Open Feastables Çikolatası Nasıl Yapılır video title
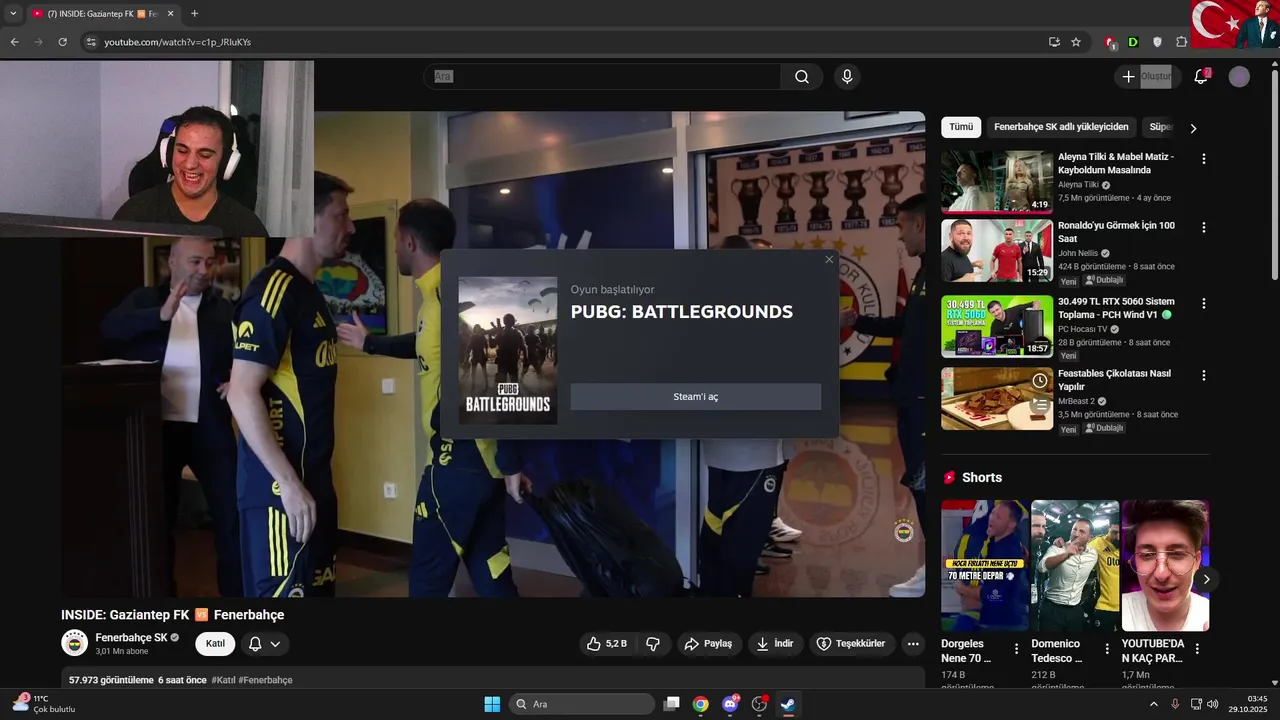The image size is (1280, 720). click(x=1115, y=380)
